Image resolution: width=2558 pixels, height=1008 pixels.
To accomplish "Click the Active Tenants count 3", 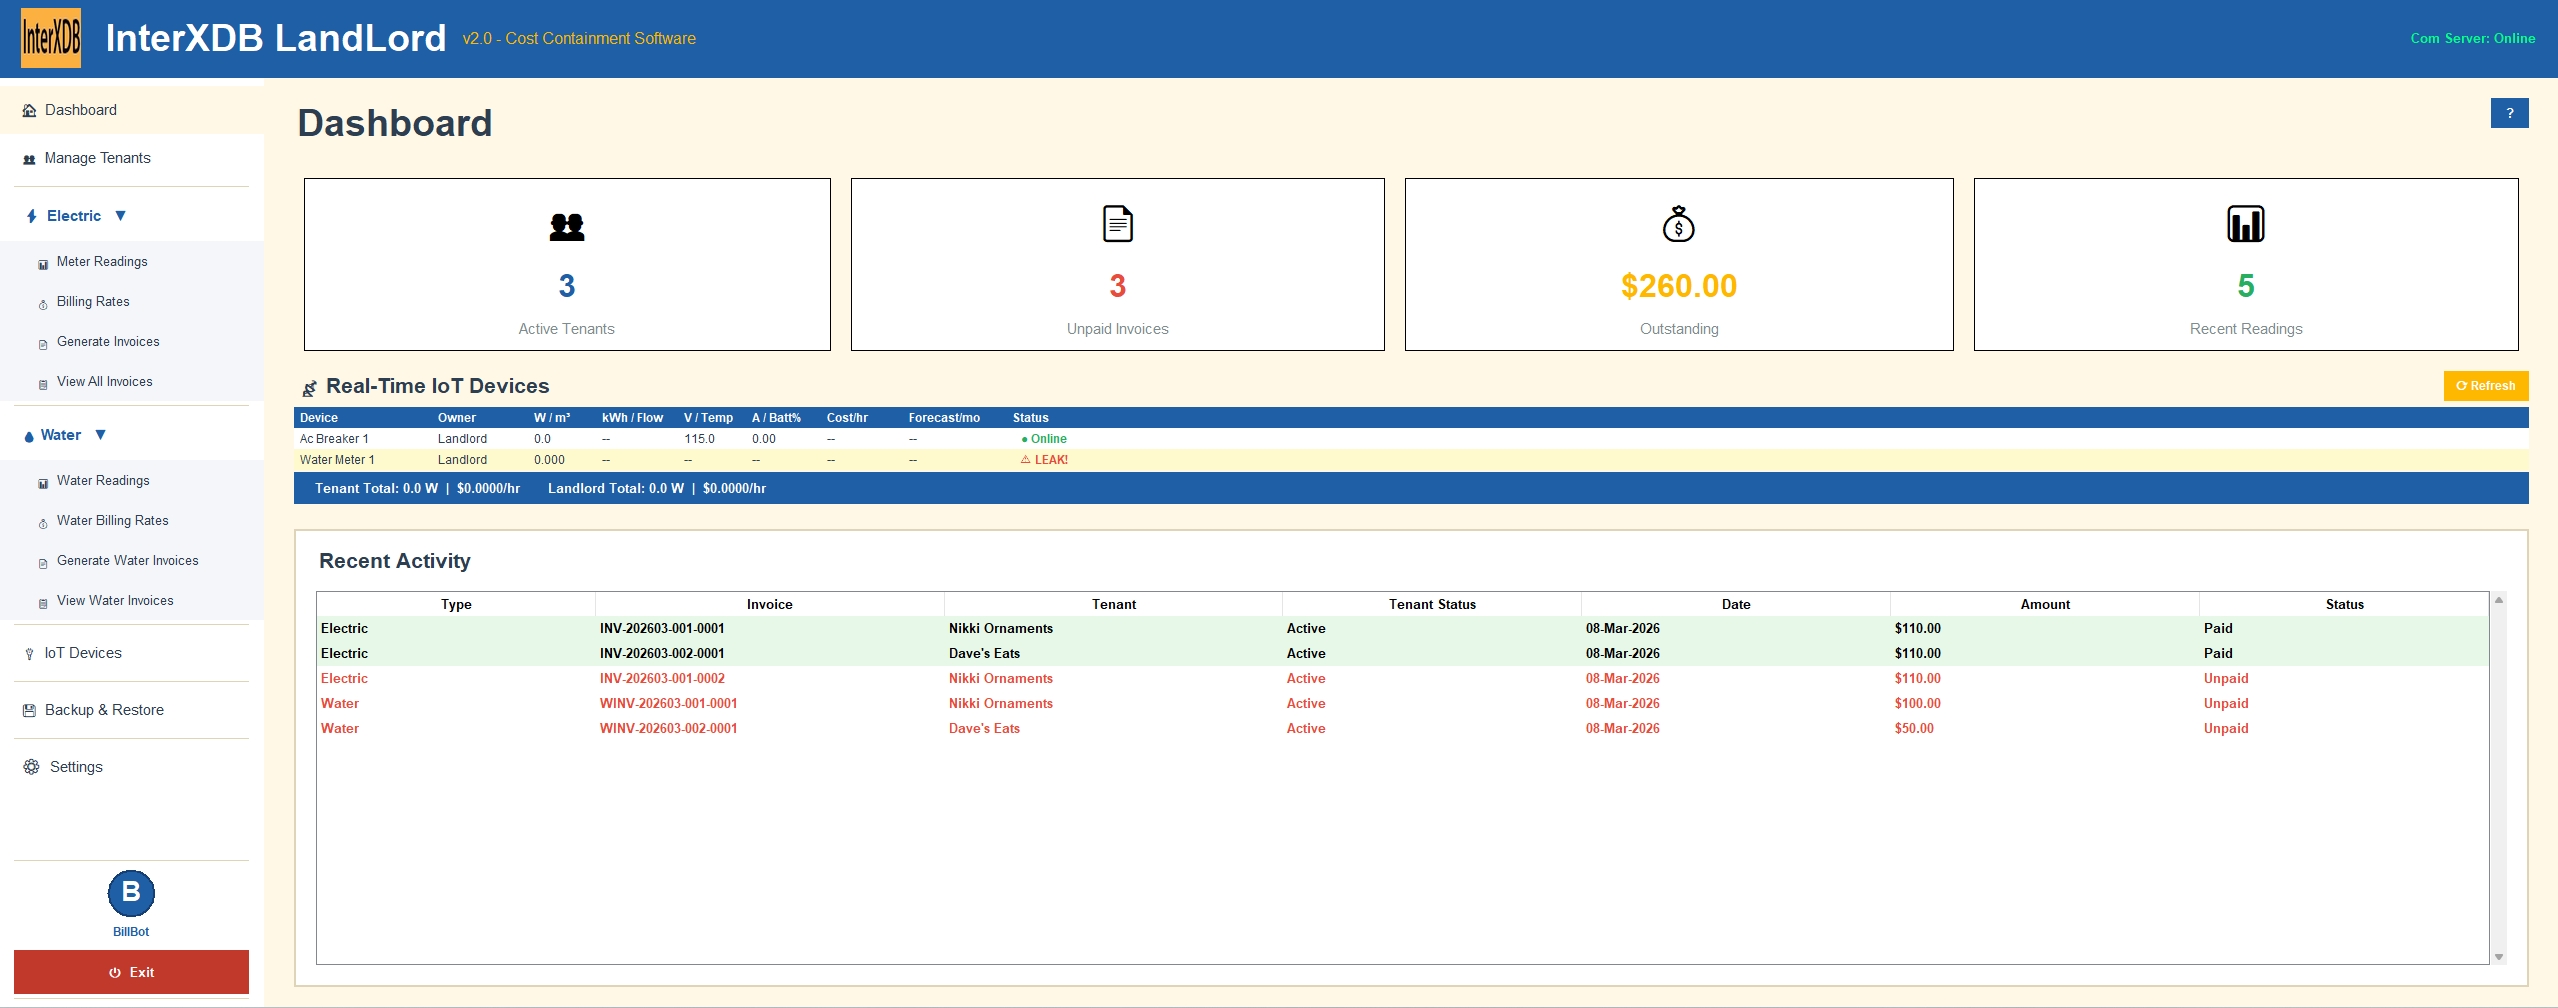I will tap(567, 286).
